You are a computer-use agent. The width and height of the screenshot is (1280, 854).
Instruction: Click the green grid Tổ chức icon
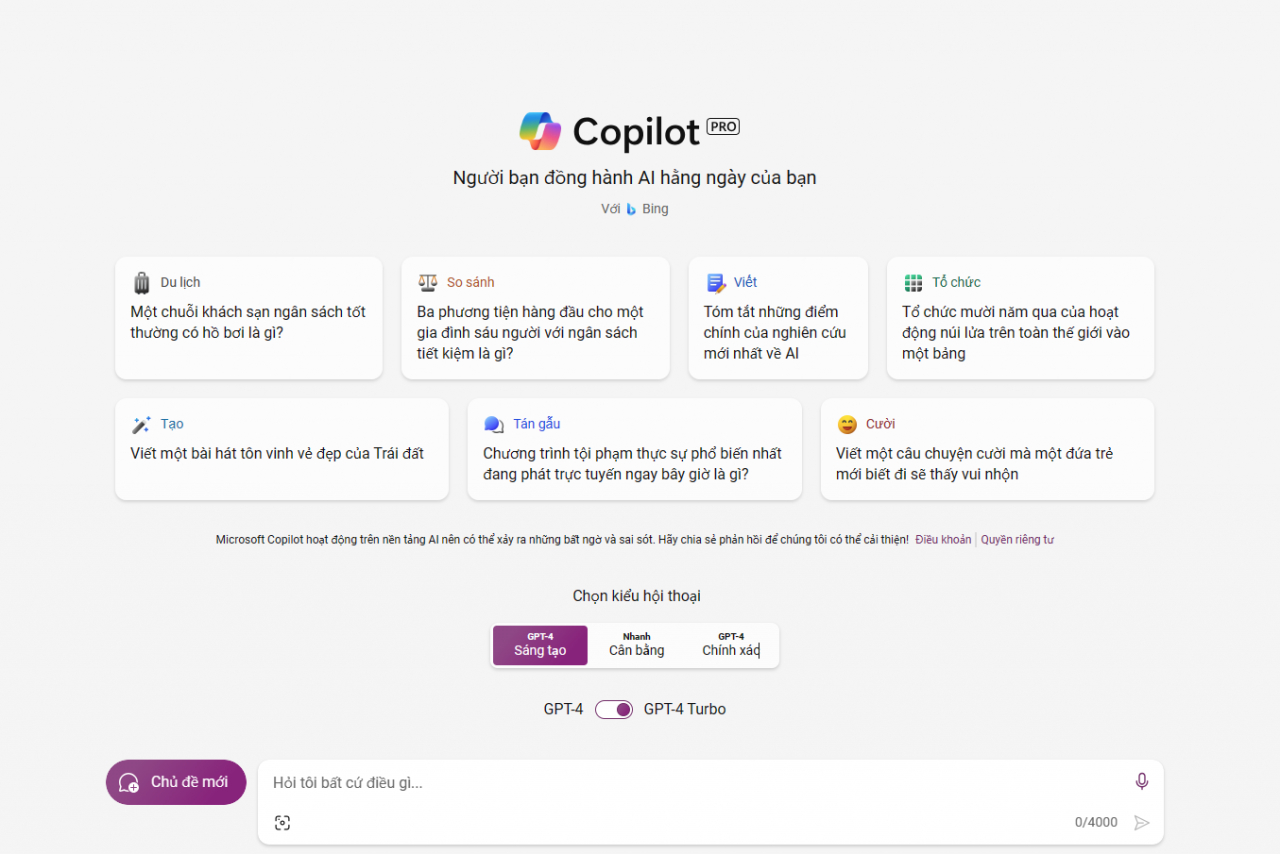click(913, 282)
